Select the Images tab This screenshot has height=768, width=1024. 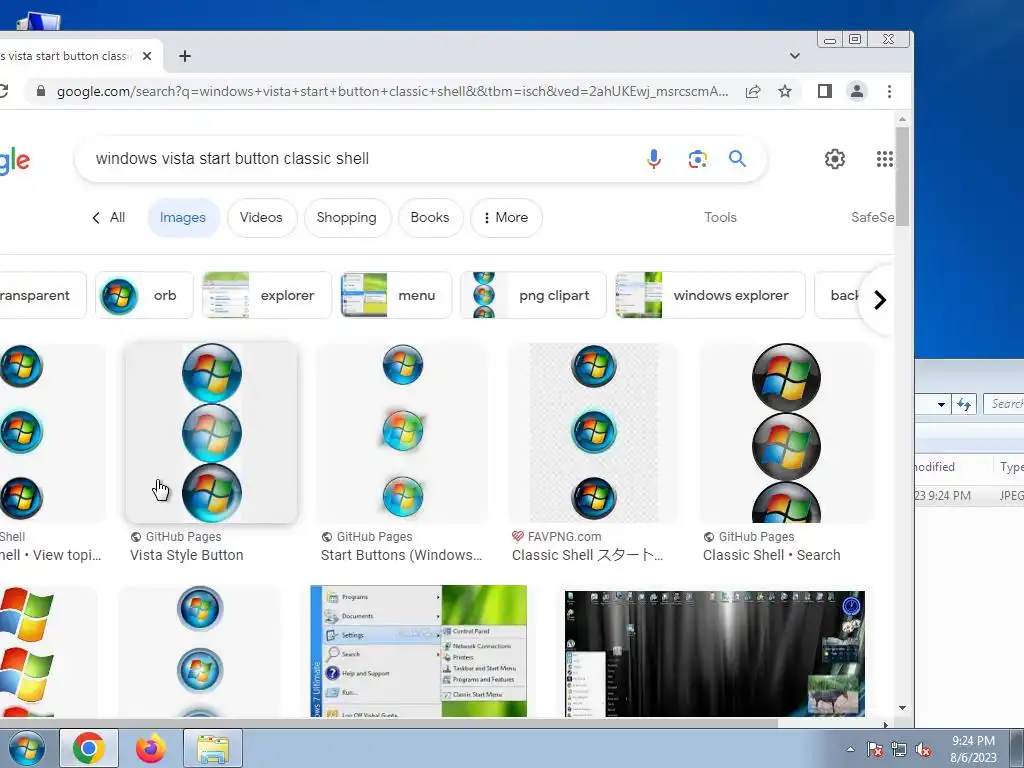click(x=183, y=217)
